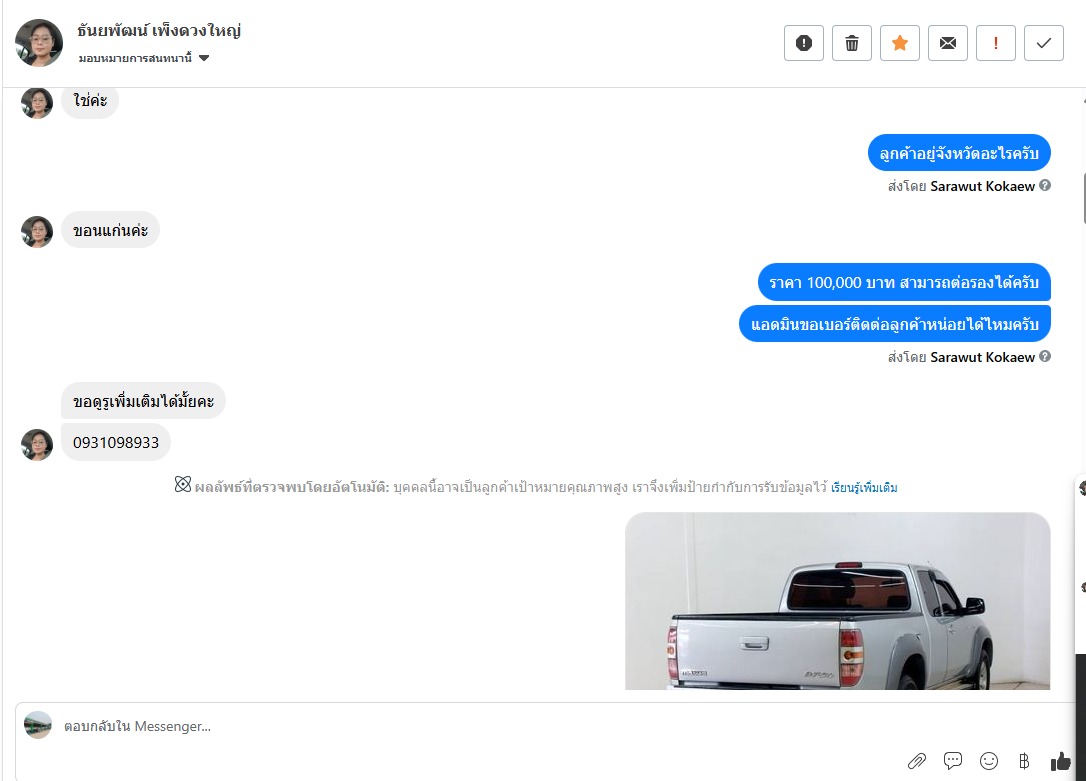The image size is (1086, 781).
Task: Mark conversation done with checkmark
Action: coord(1044,43)
